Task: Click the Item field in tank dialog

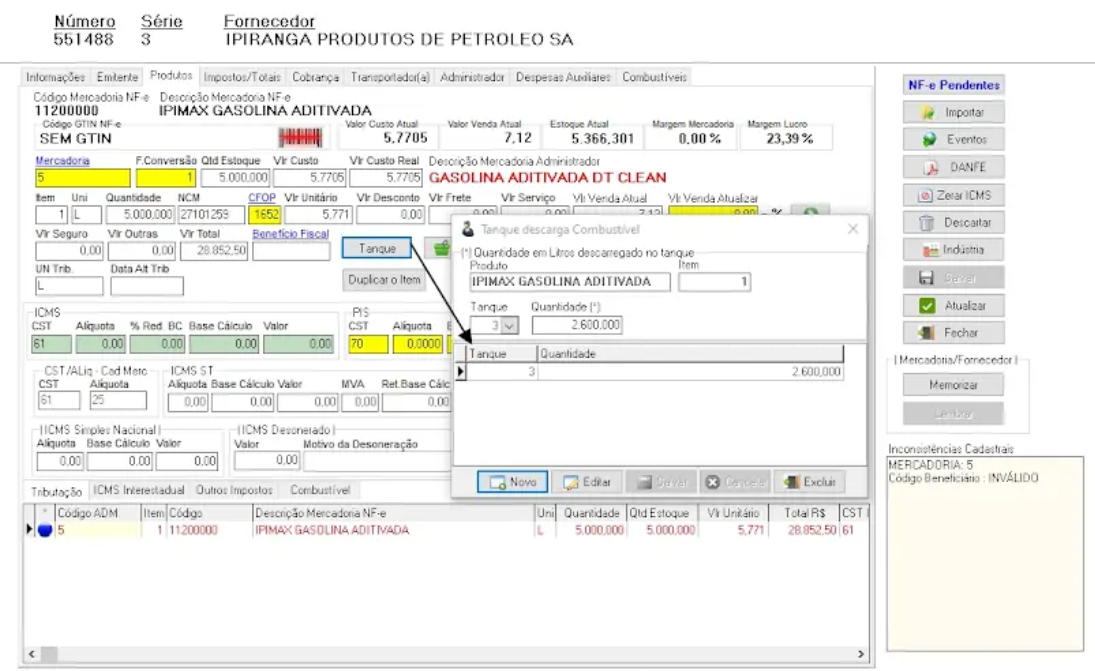Action: pyautogui.click(x=714, y=282)
